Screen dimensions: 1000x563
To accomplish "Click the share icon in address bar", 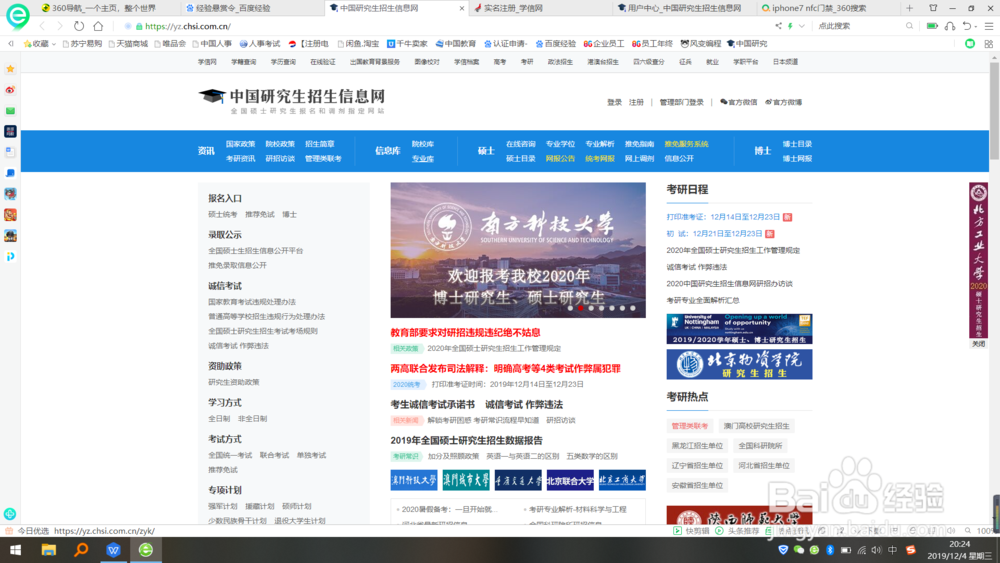I will (x=778, y=26).
